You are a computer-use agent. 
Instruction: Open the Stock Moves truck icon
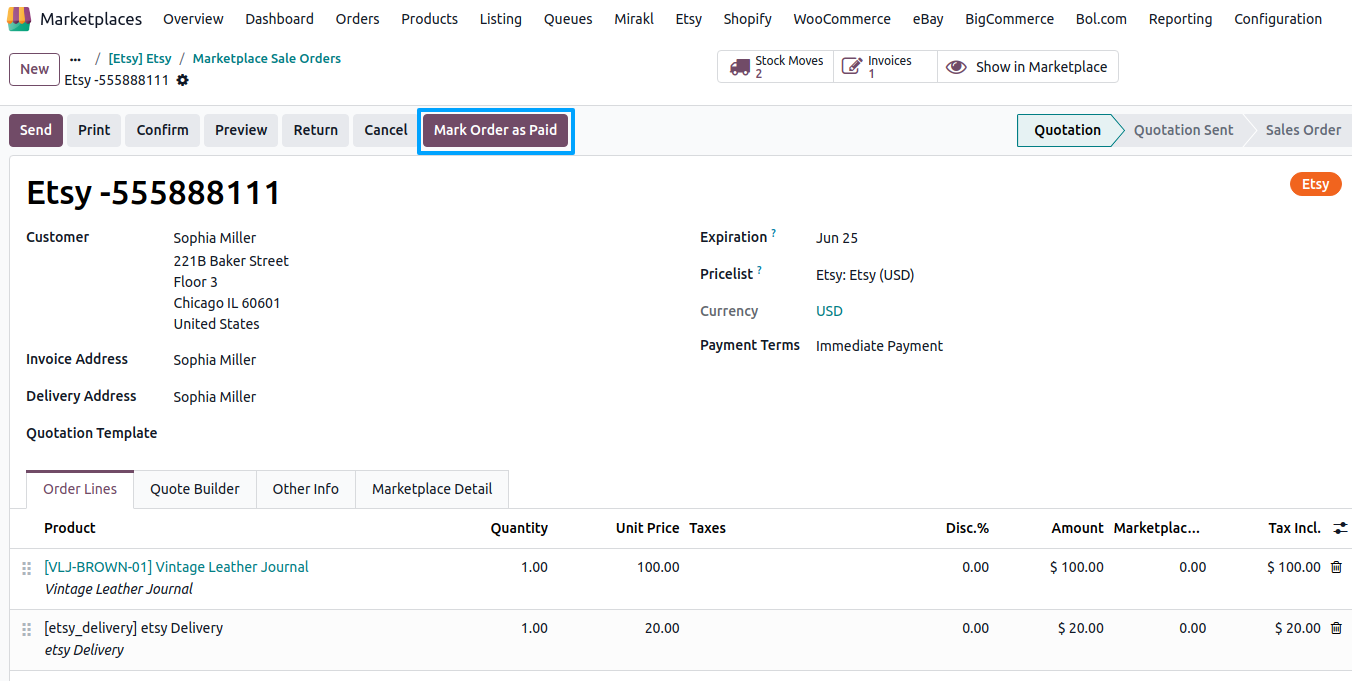tap(740, 67)
